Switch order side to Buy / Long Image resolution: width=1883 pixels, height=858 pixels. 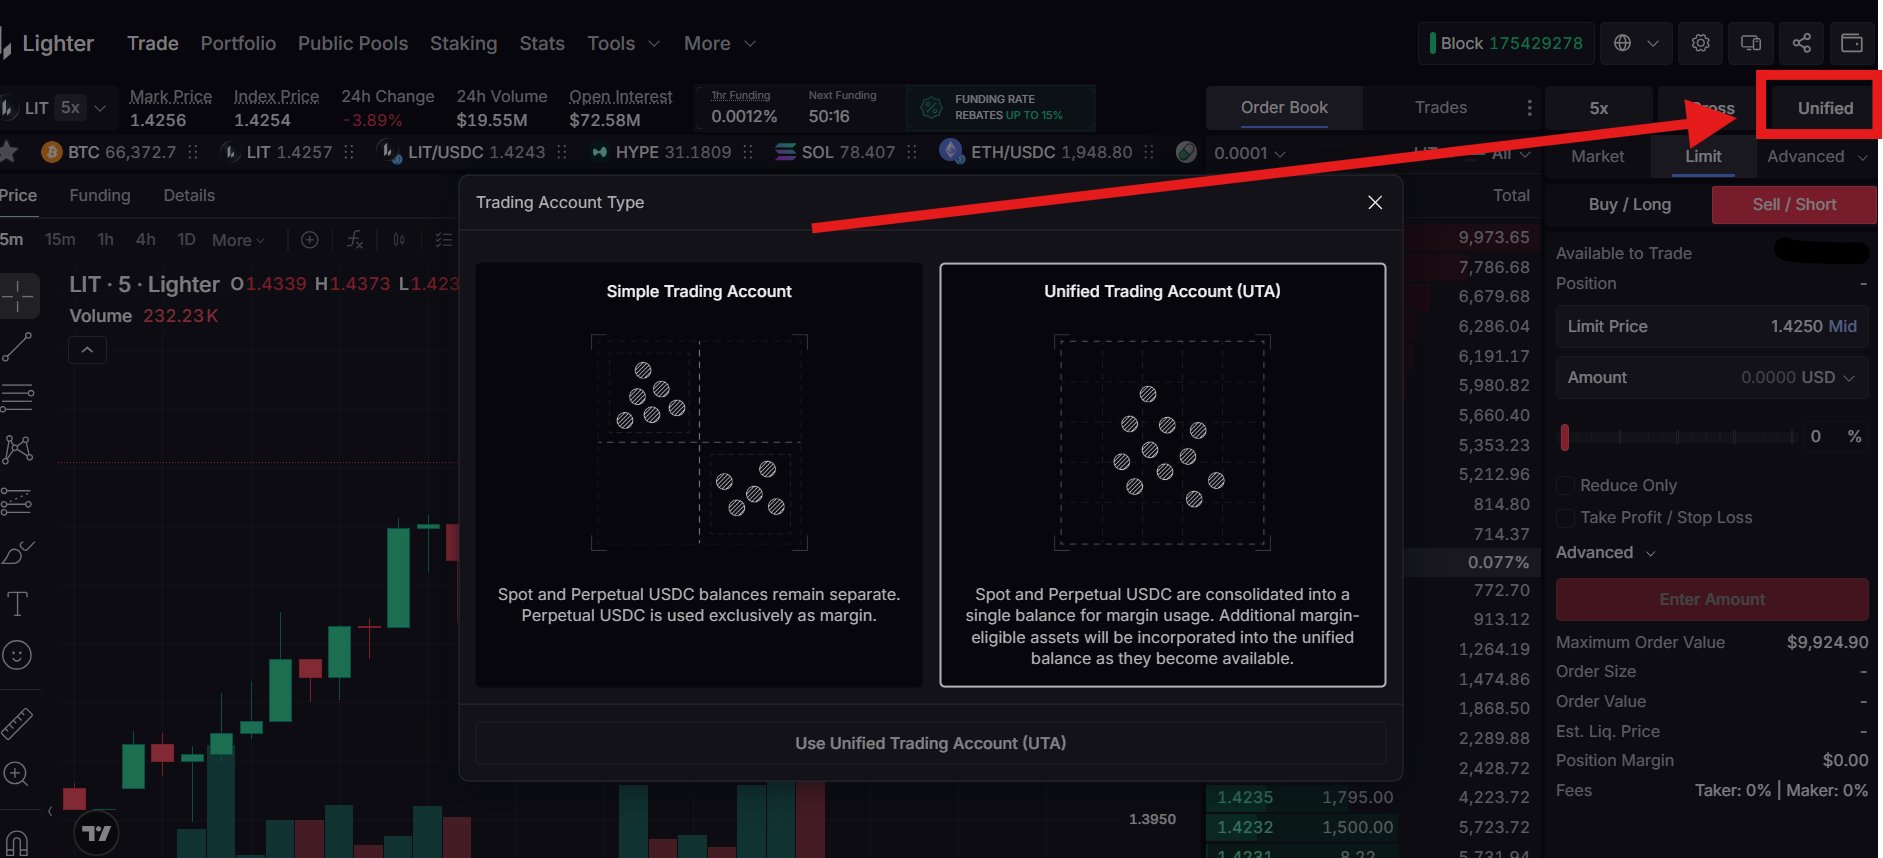pos(1630,204)
